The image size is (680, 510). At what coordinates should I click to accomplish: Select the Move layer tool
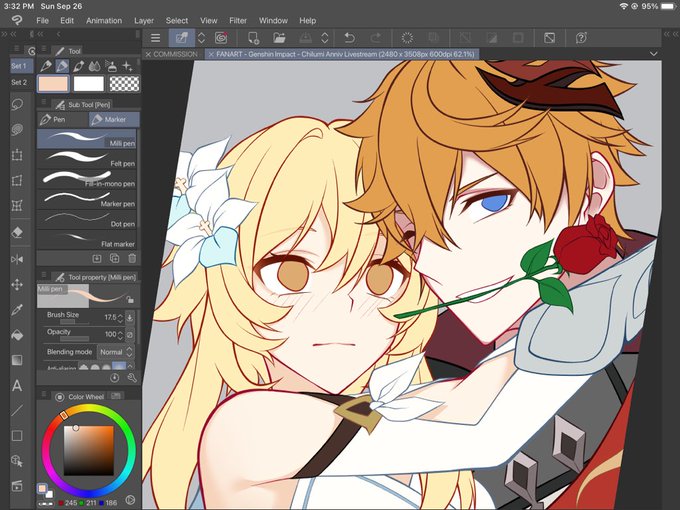tap(17, 284)
